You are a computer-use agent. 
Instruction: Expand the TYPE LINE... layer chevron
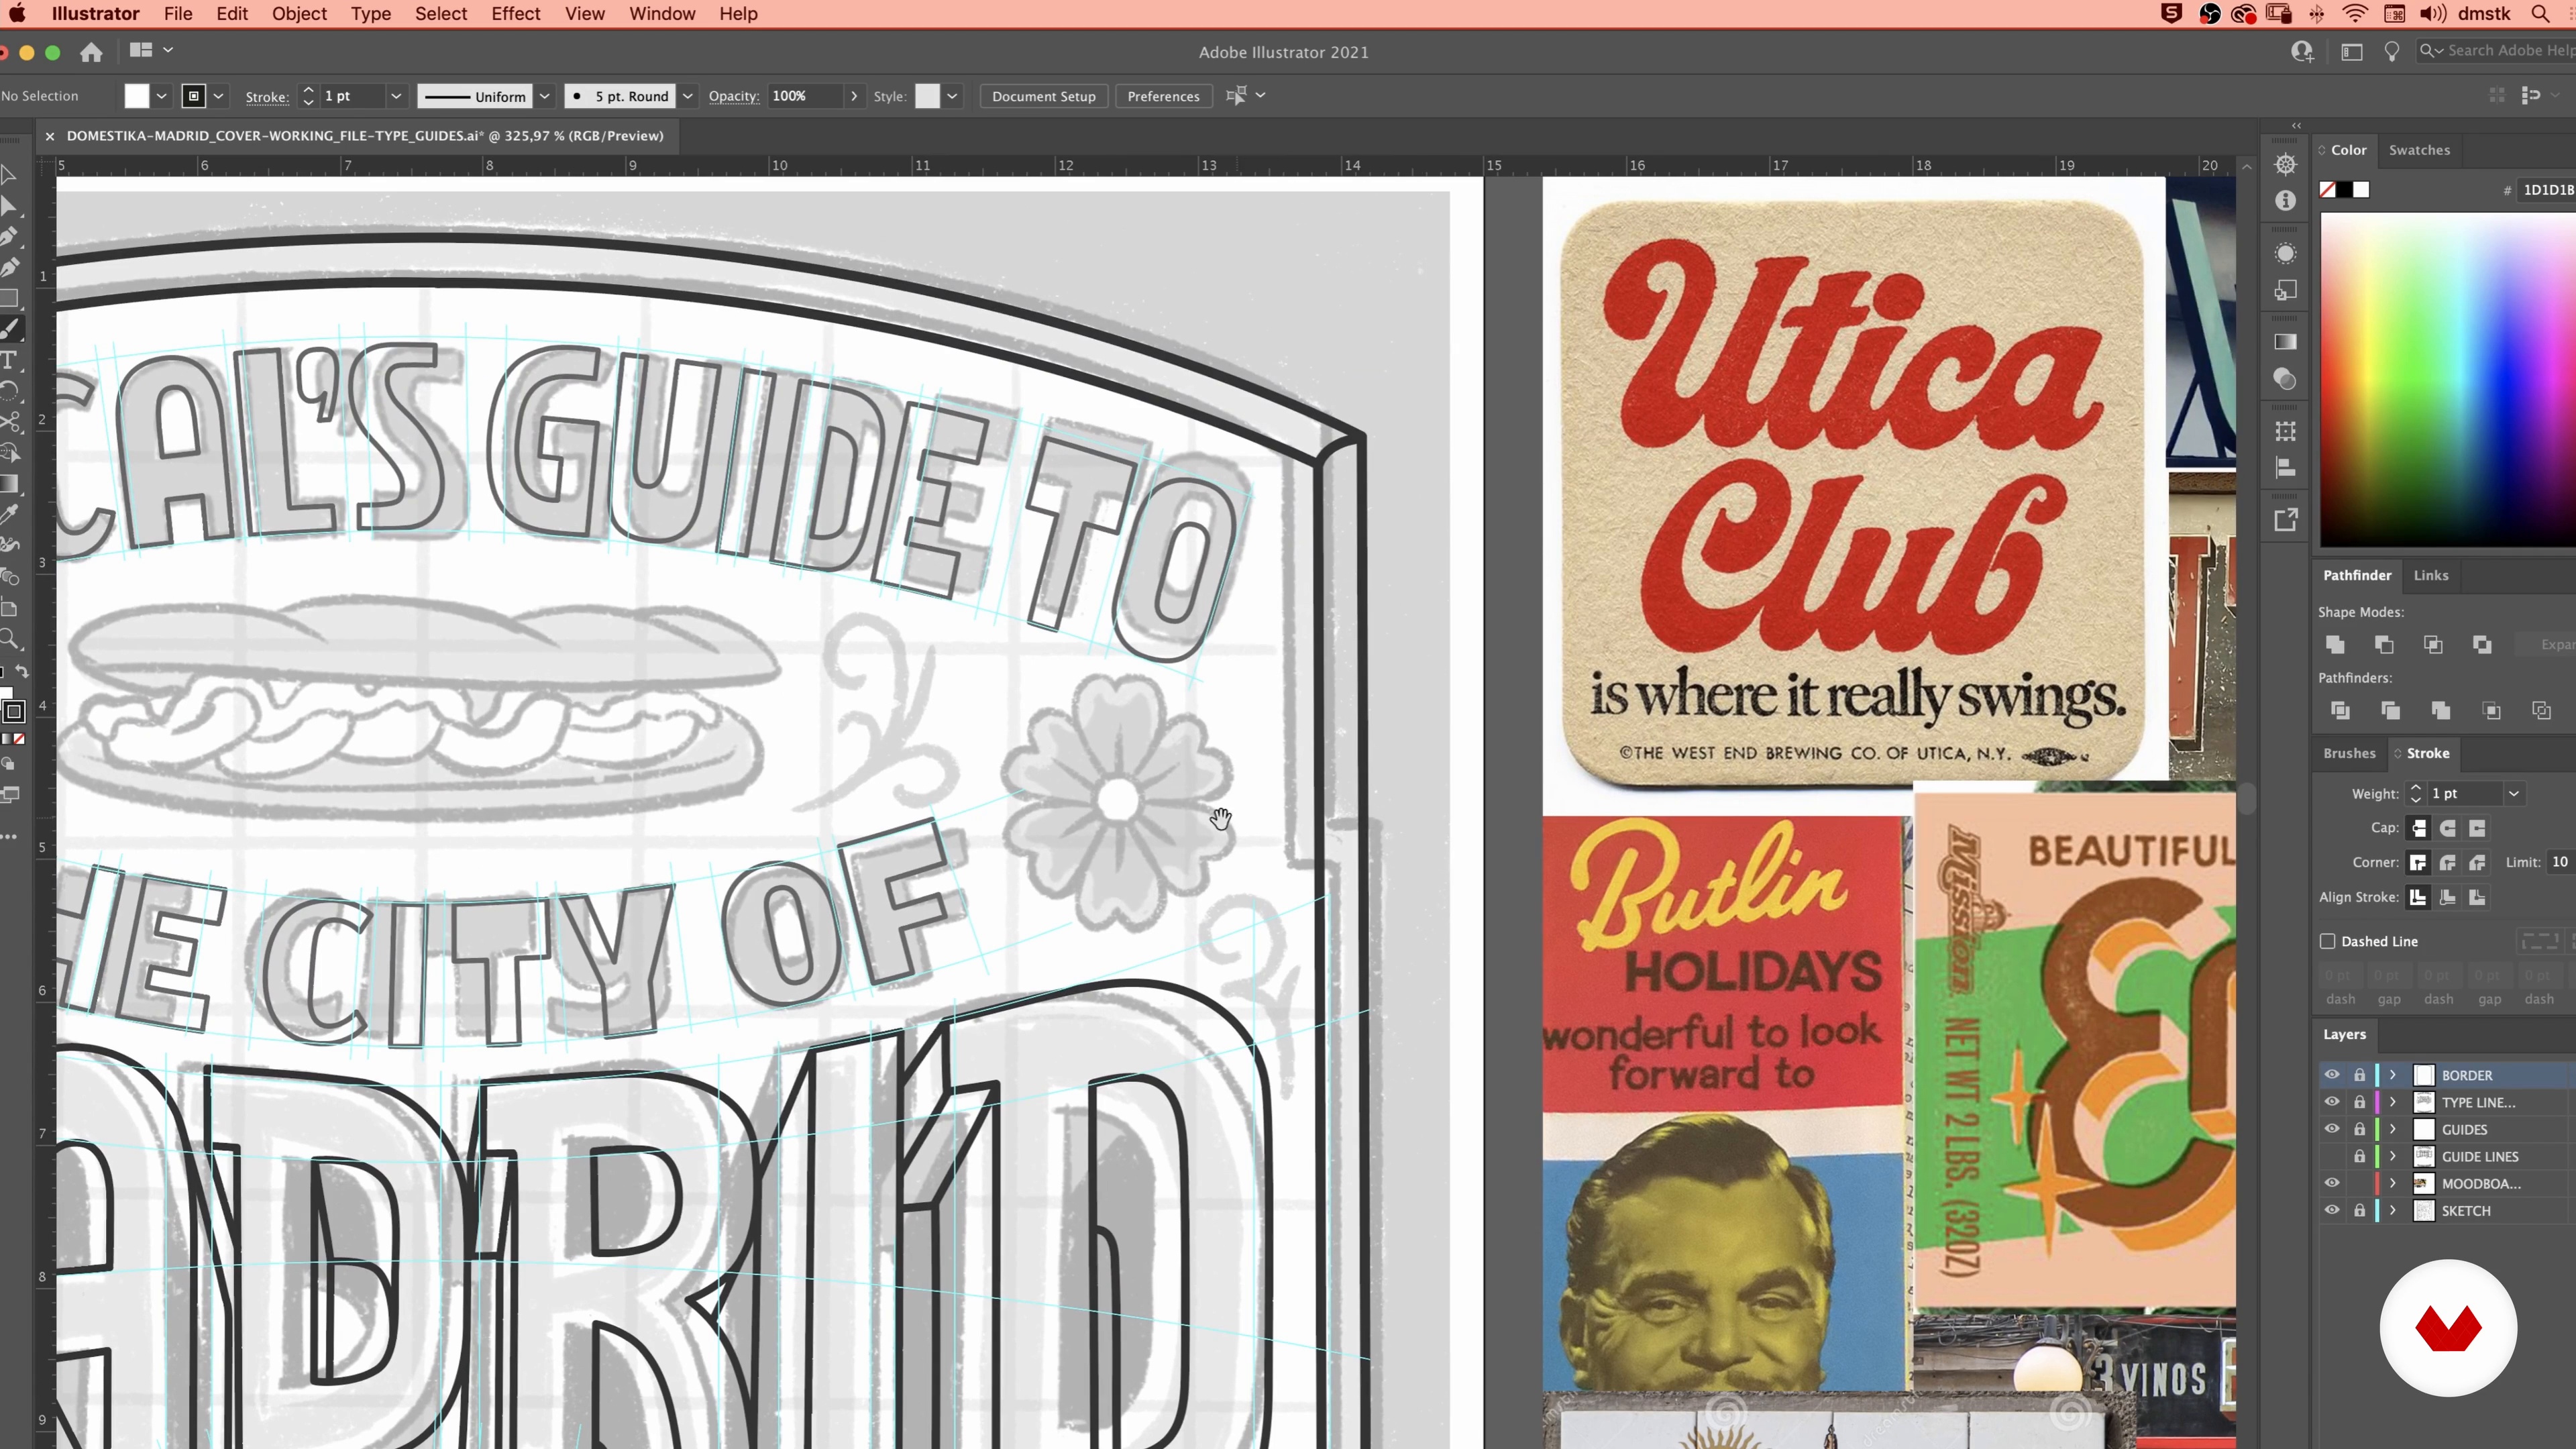click(2393, 1102)
